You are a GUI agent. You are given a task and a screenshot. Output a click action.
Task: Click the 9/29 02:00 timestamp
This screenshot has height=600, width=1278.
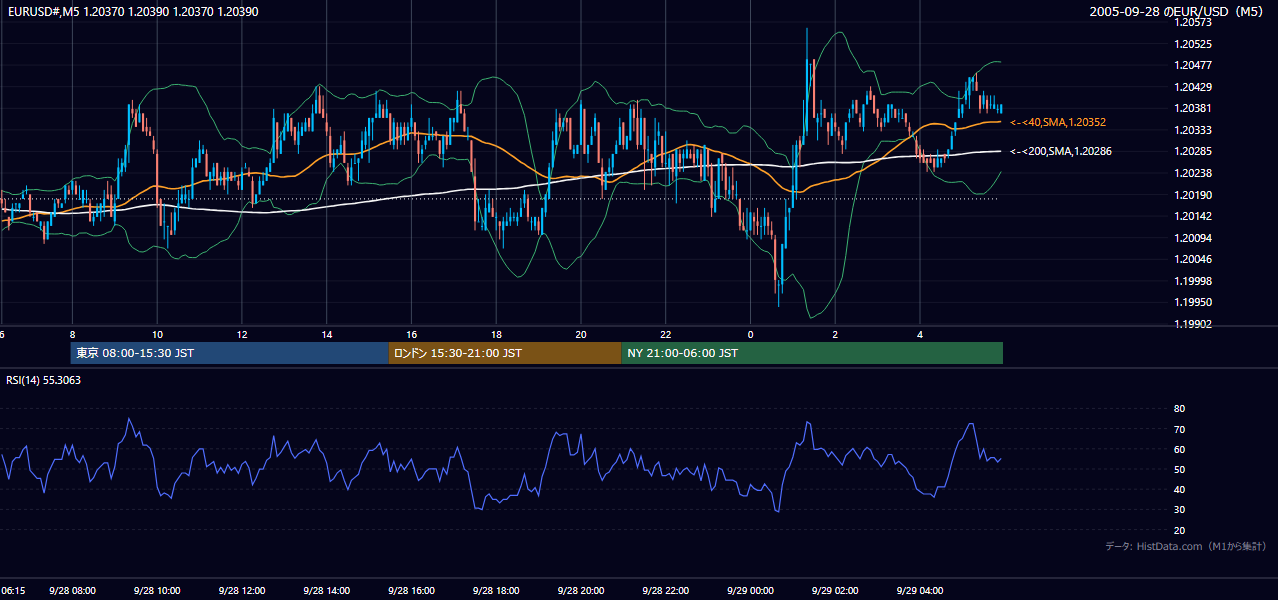click(x=835, y=591)
